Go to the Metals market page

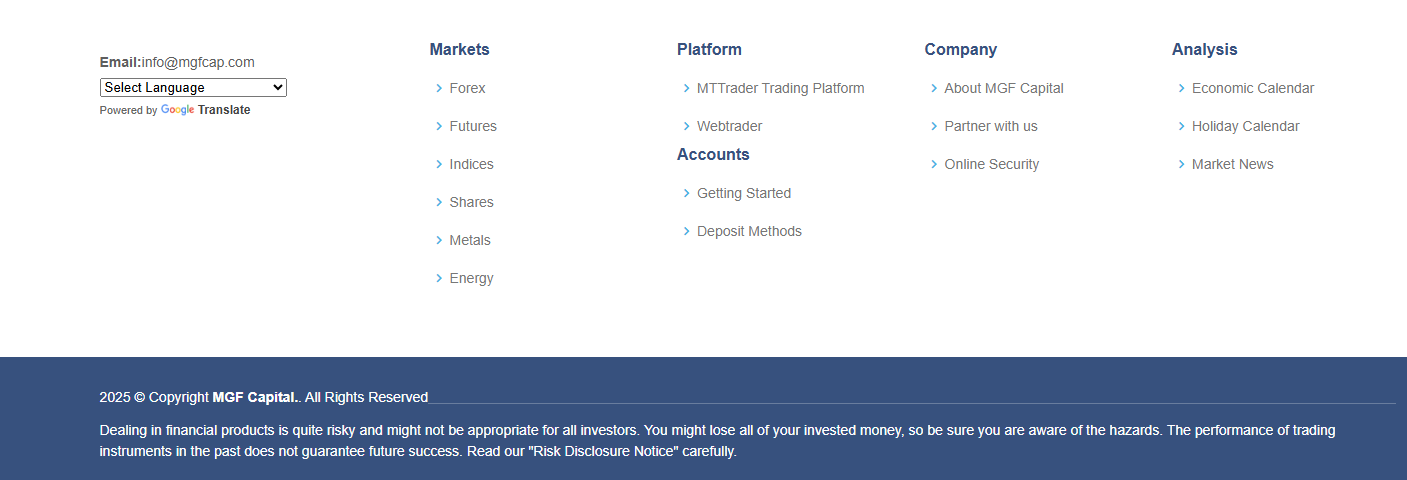[470, 240]
